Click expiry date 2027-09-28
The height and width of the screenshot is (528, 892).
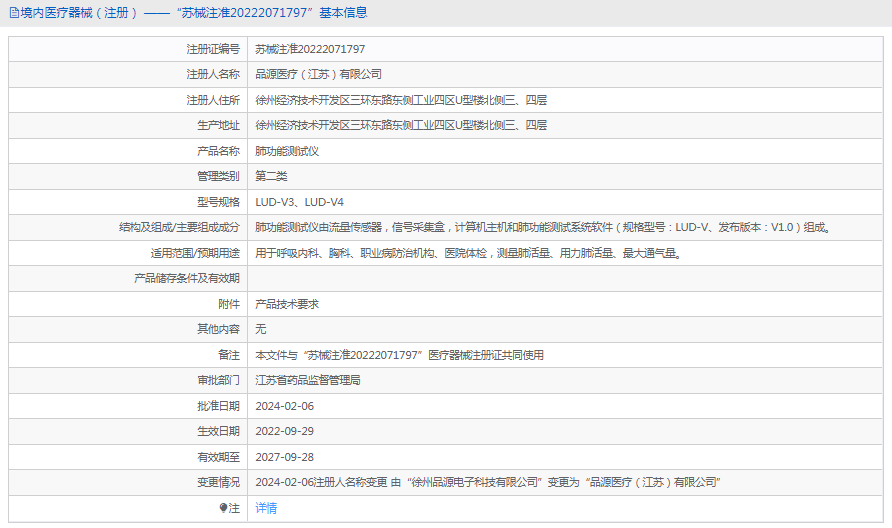(x=285, y=456)
